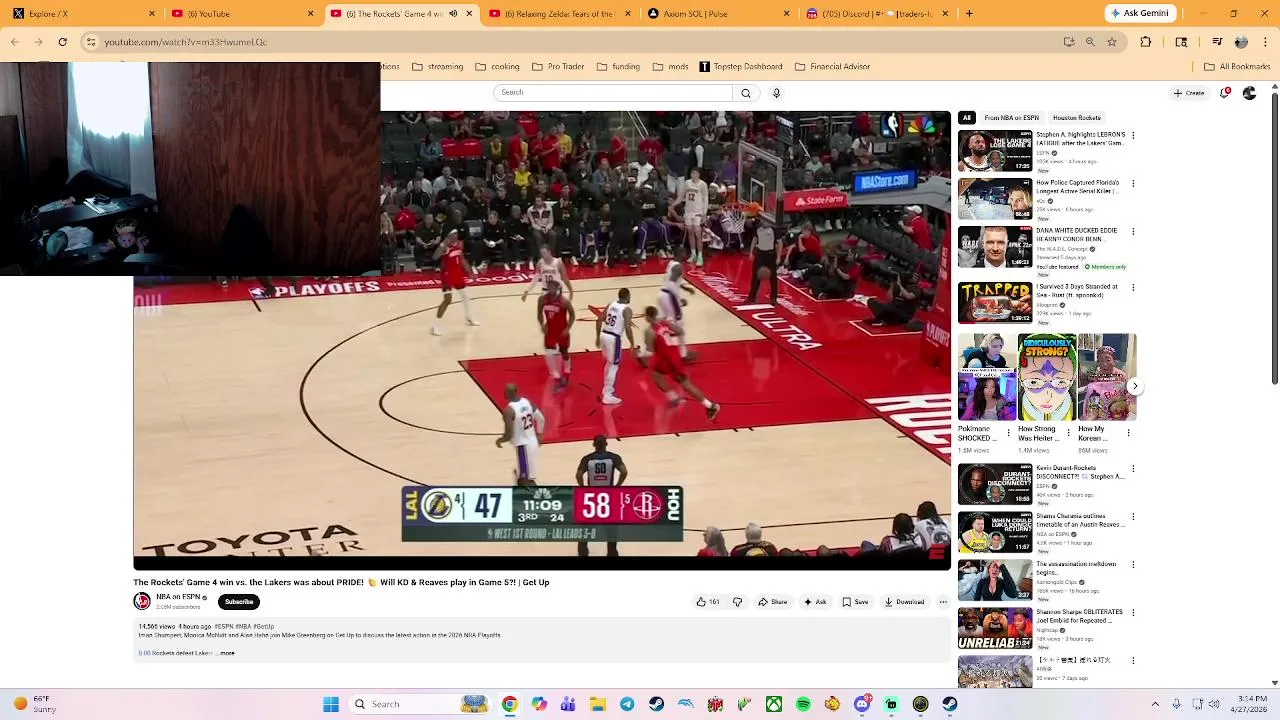The height and width of the screenshot is (720, 1280).
Task: Select the Houston Rockets filter chip
Action: pos(1076,118)
